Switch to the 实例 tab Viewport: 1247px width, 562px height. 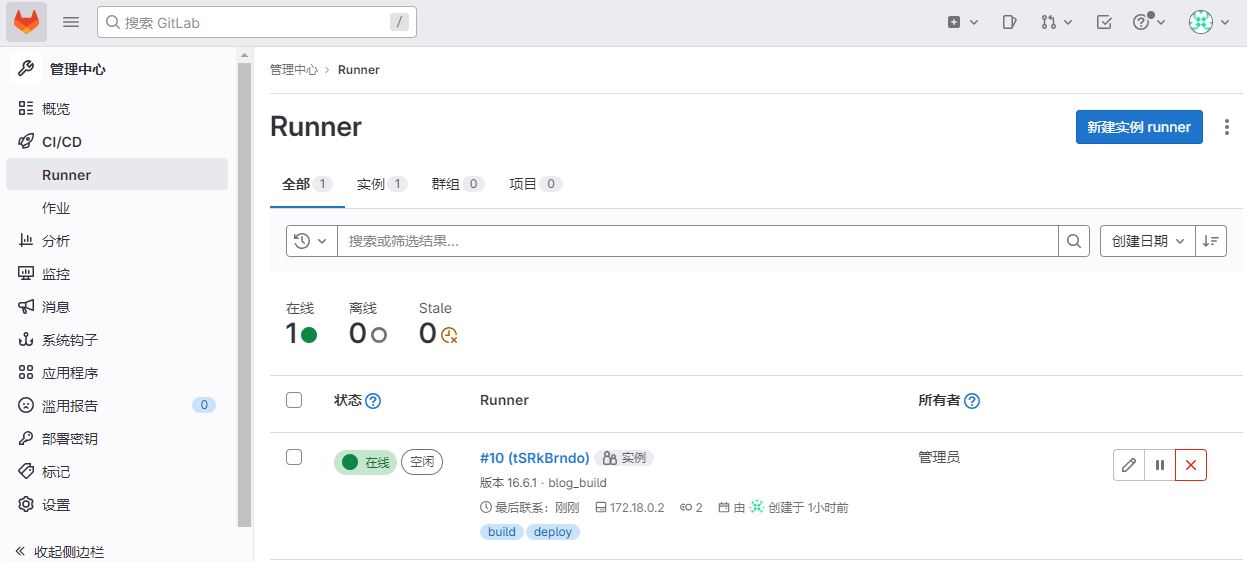pyautogui.click(x=382, y=184)
